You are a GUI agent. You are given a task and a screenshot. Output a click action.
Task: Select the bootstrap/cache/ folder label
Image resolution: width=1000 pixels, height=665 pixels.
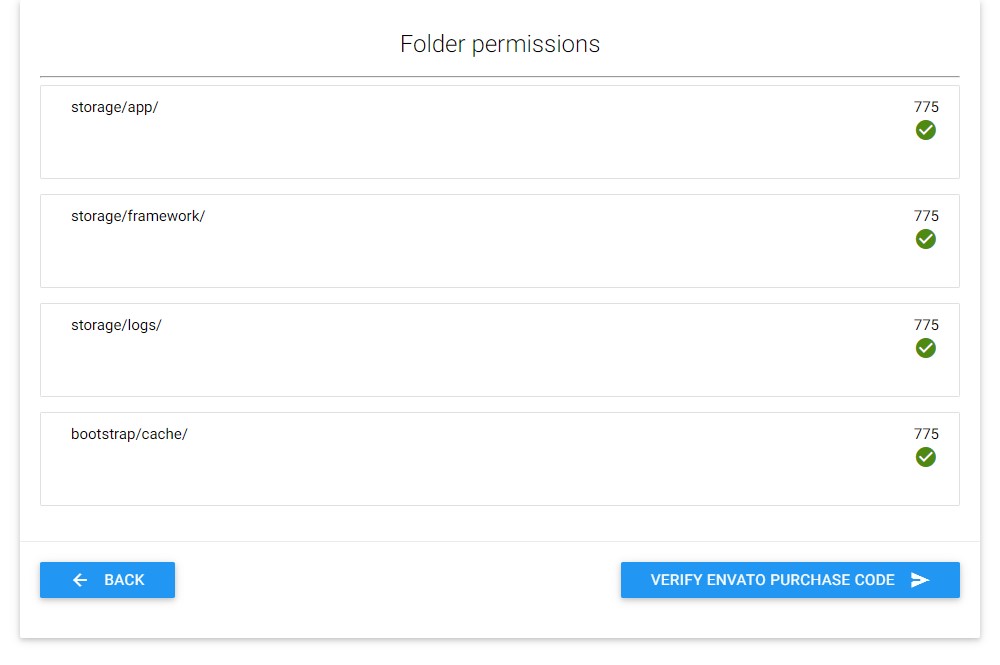point(129,434)
